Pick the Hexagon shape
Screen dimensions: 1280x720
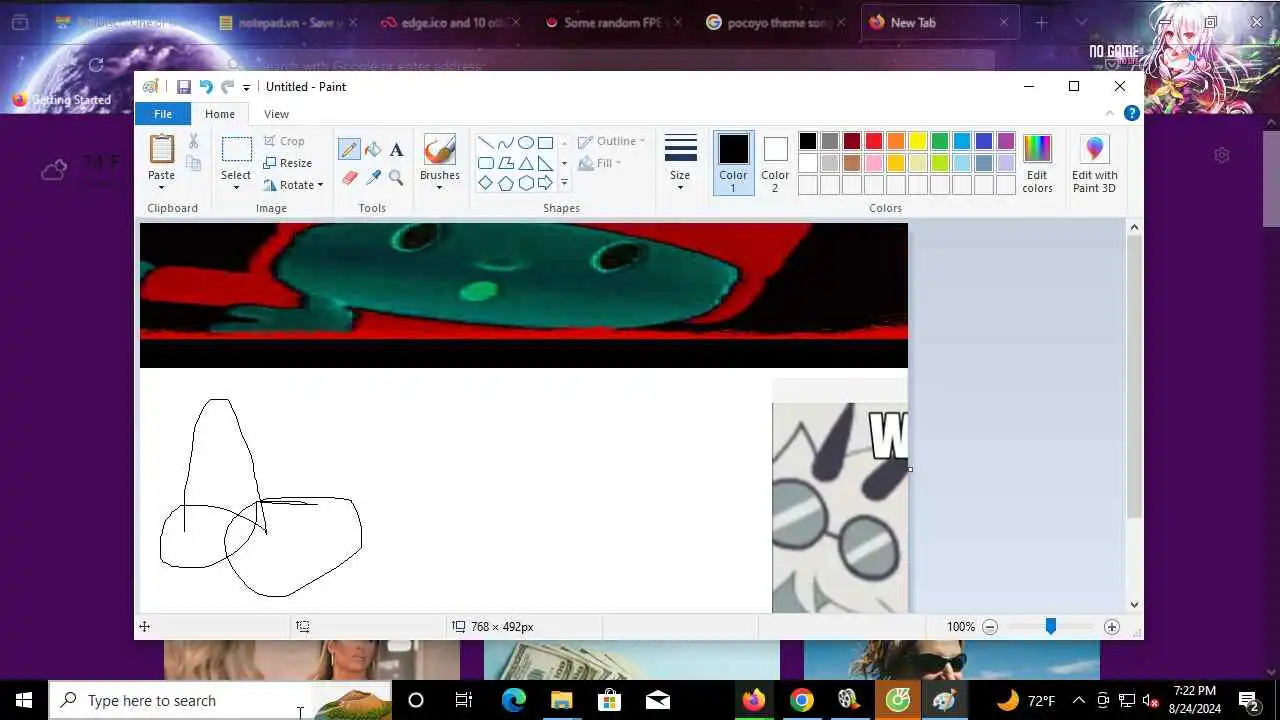(x=525, y=183)
